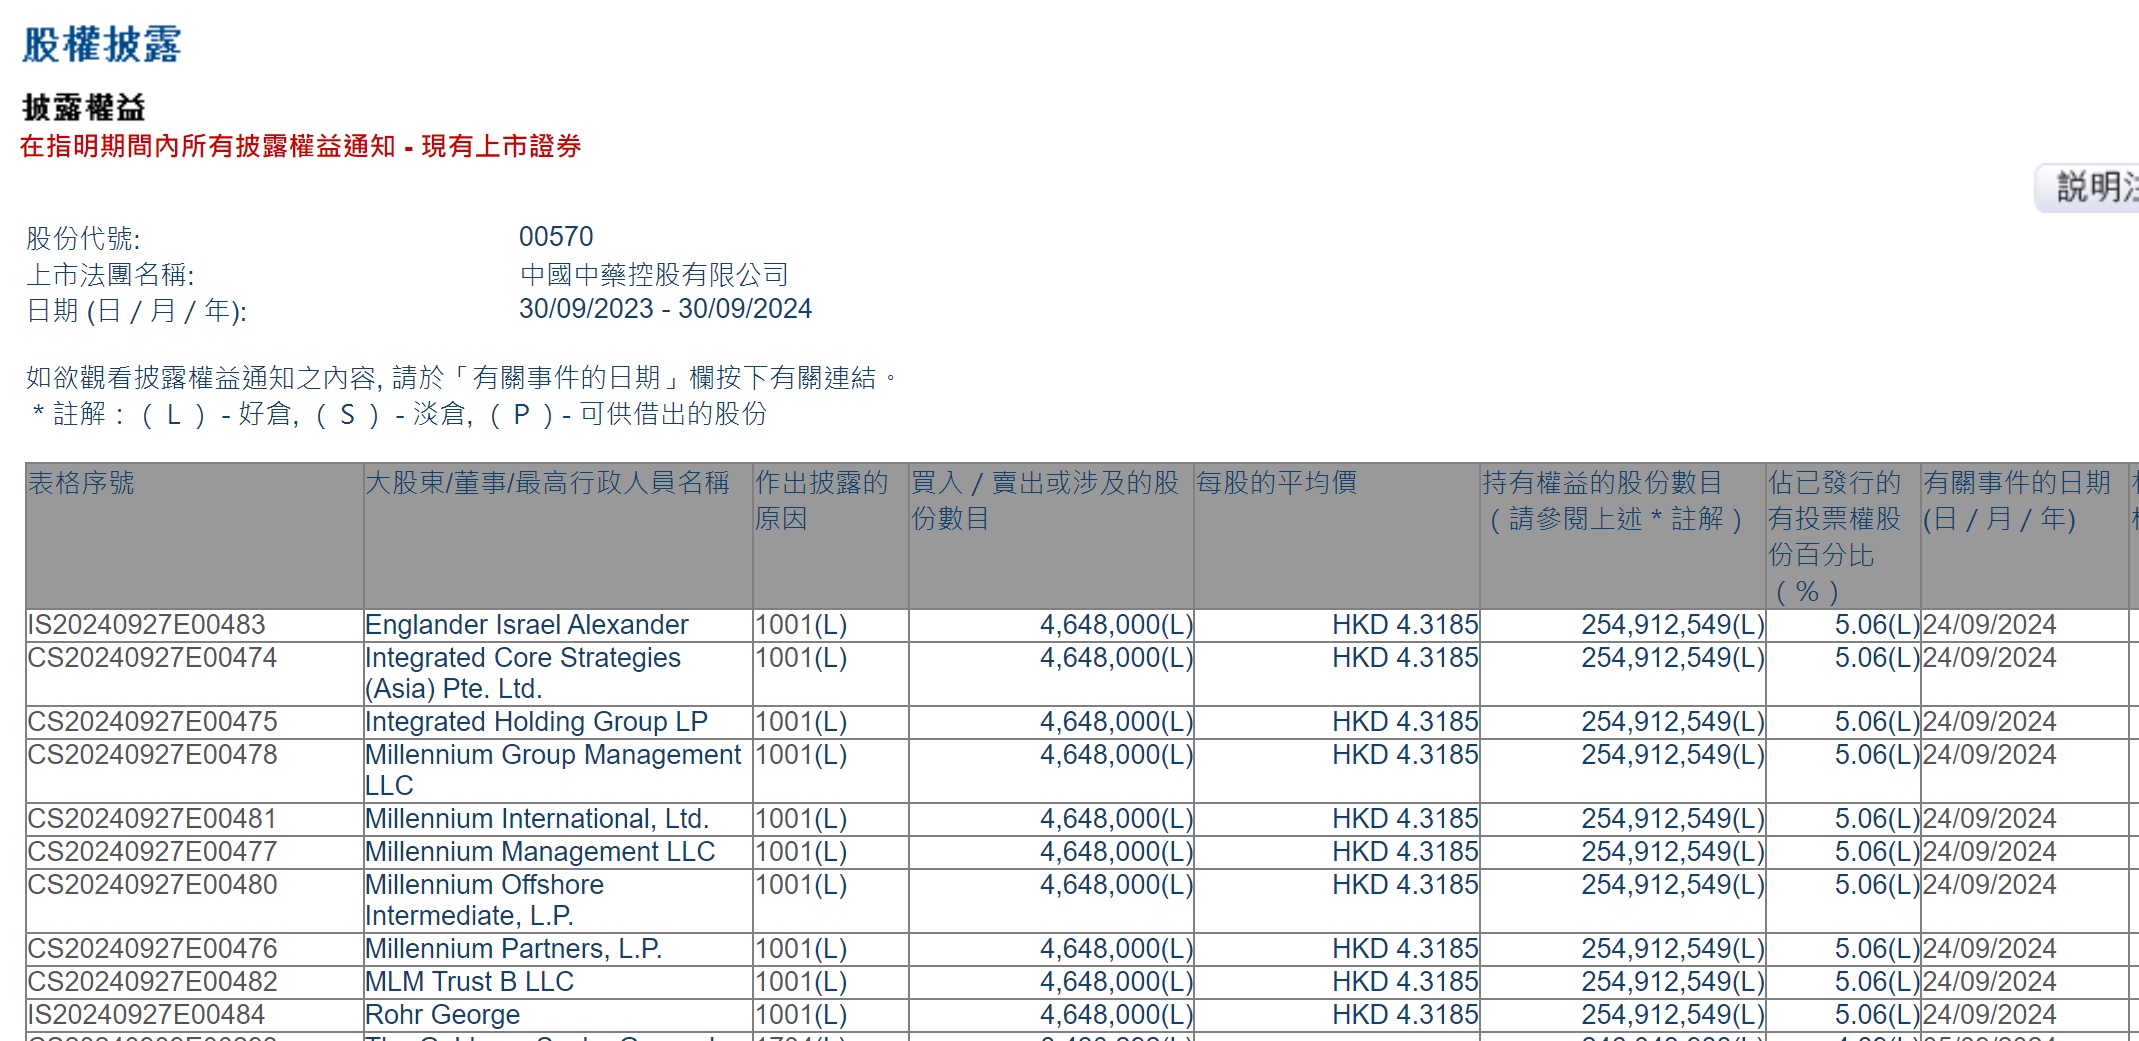Select form serial CS20240927E00478

point(152,755)
